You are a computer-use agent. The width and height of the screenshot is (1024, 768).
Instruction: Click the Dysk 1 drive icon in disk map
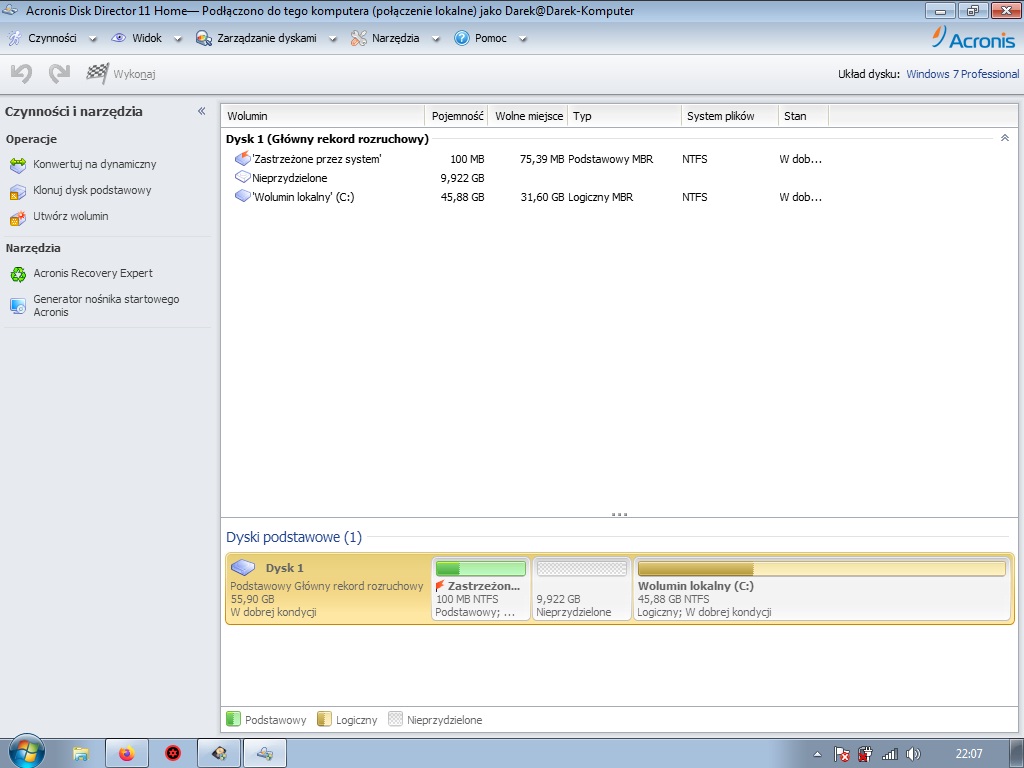coord(243,567)
